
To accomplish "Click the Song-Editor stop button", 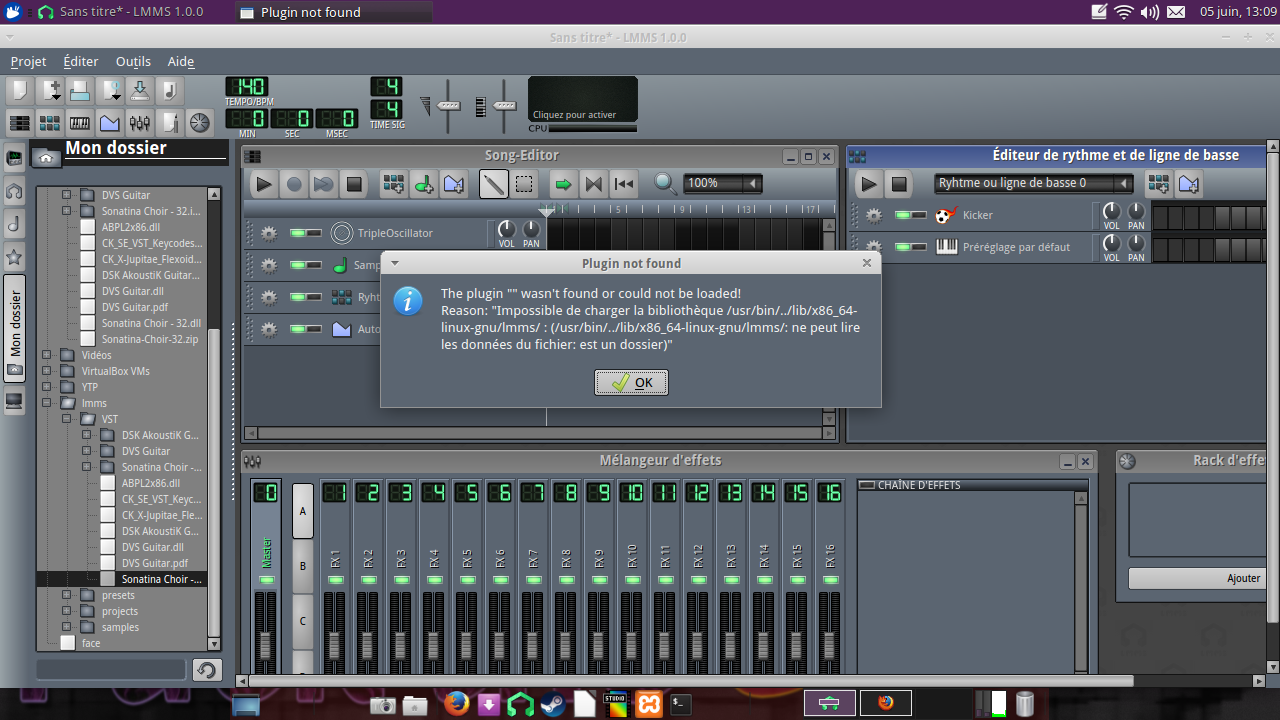I will coord(354,183).
